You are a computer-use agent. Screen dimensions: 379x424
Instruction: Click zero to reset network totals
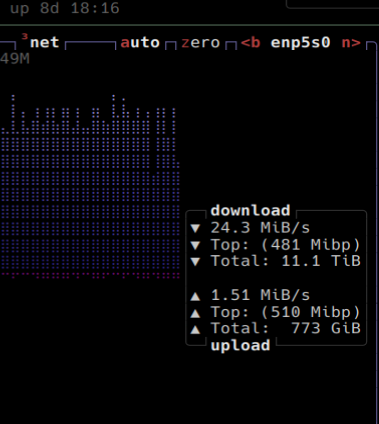click(x=201, y=43)
